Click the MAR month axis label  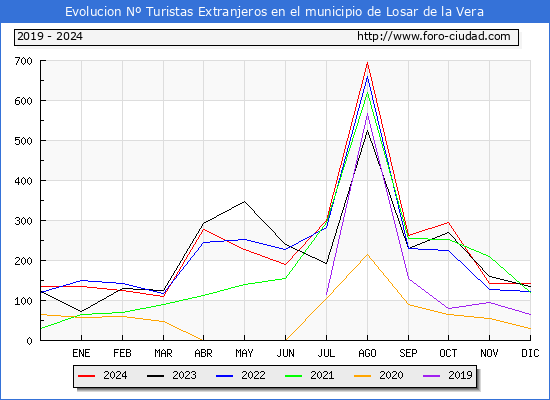coord(163,353)
